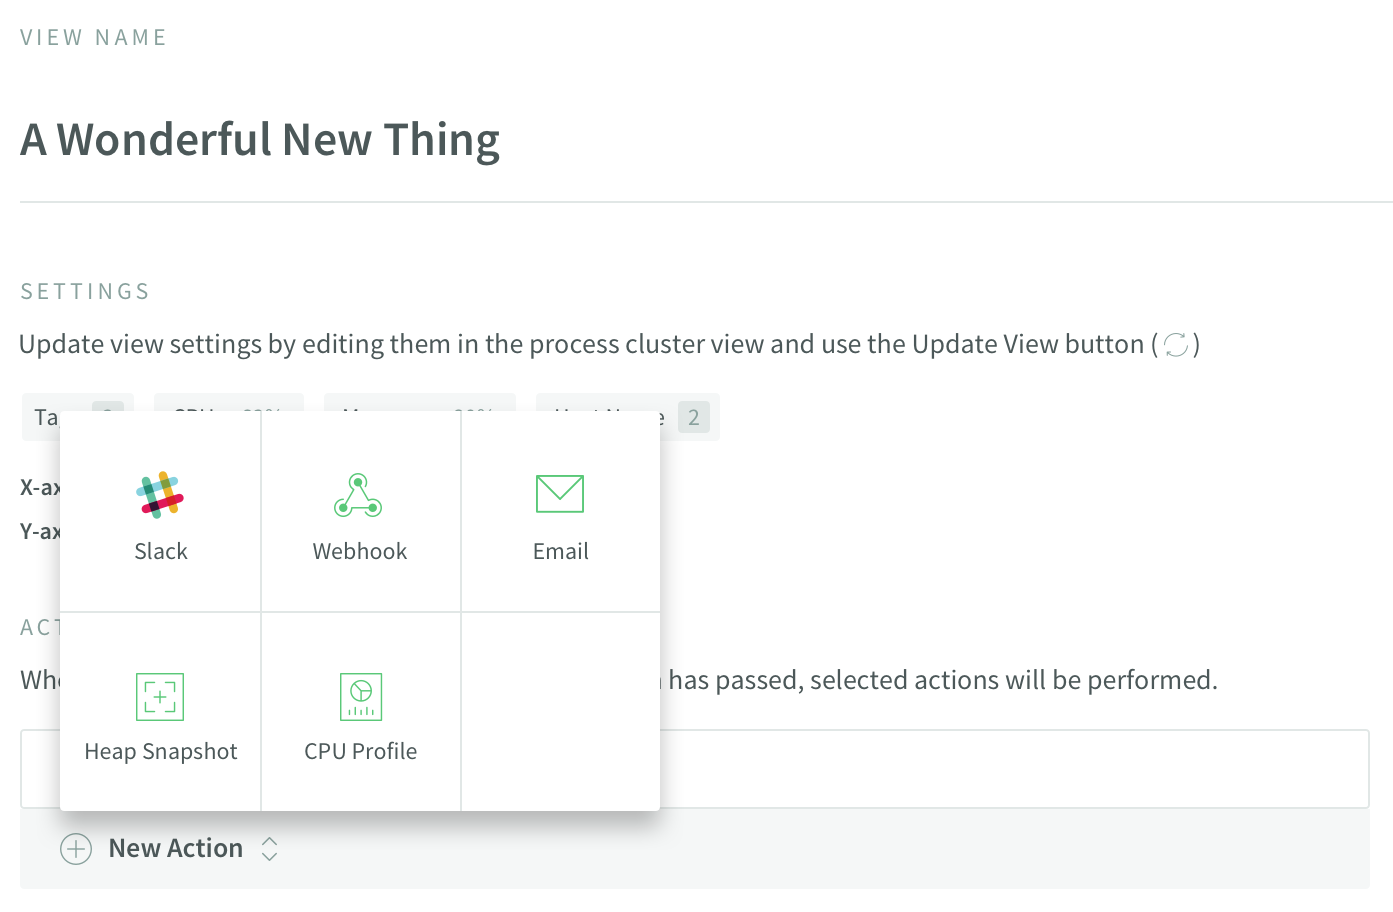Image resolution: width=1393 pixels, height=912 pixels.
Task: Choose the CPU Profile text label
Action: (x=361, y=752)
